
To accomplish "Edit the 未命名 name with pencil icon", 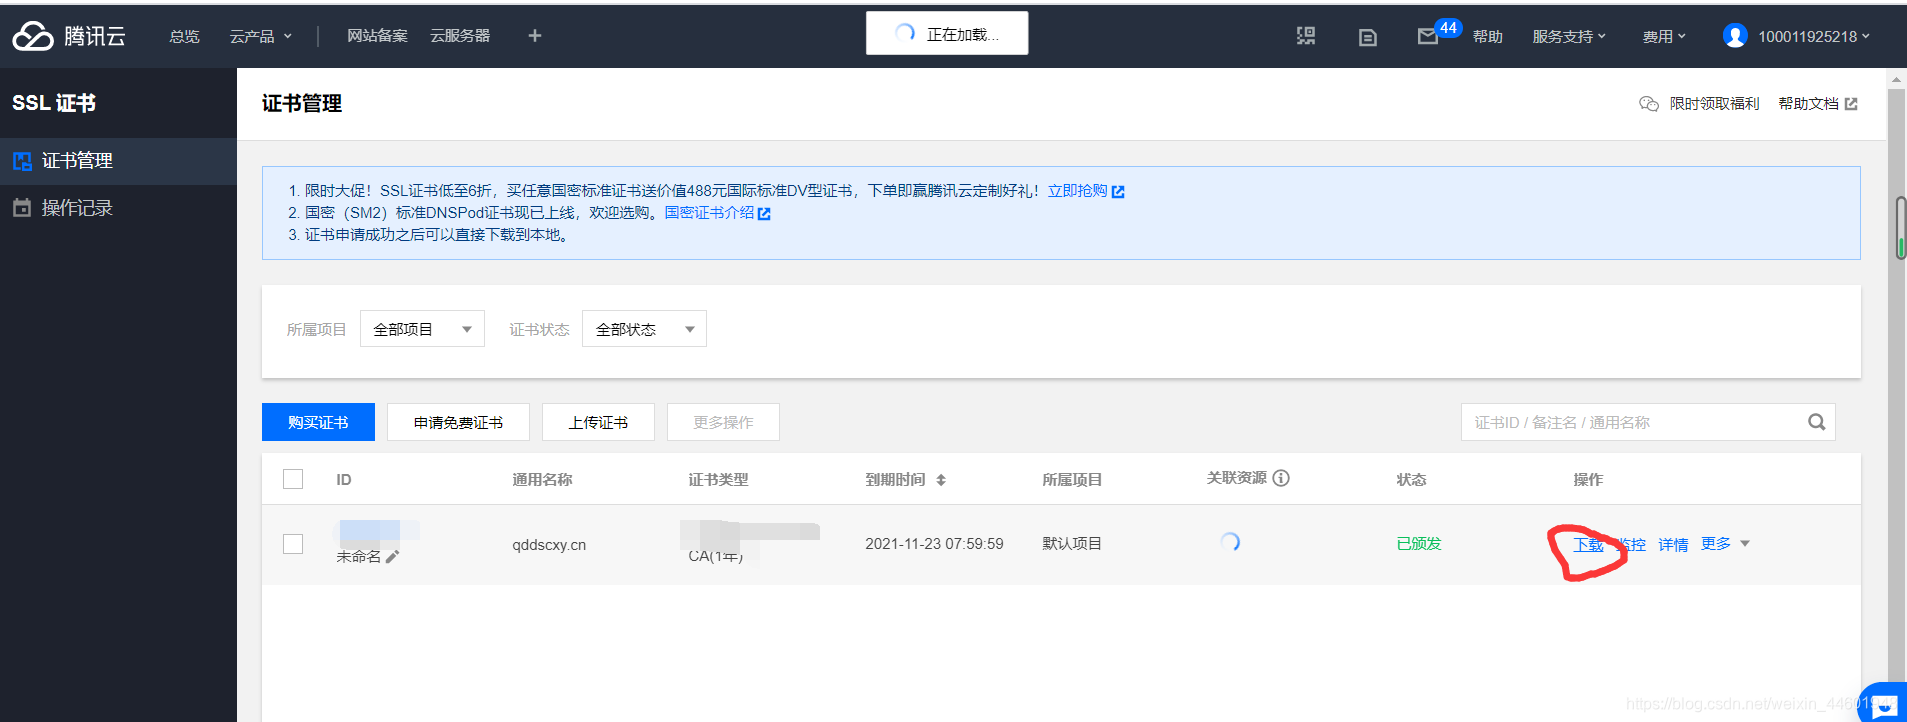I will pyautogui.click(x=392, y=557).
